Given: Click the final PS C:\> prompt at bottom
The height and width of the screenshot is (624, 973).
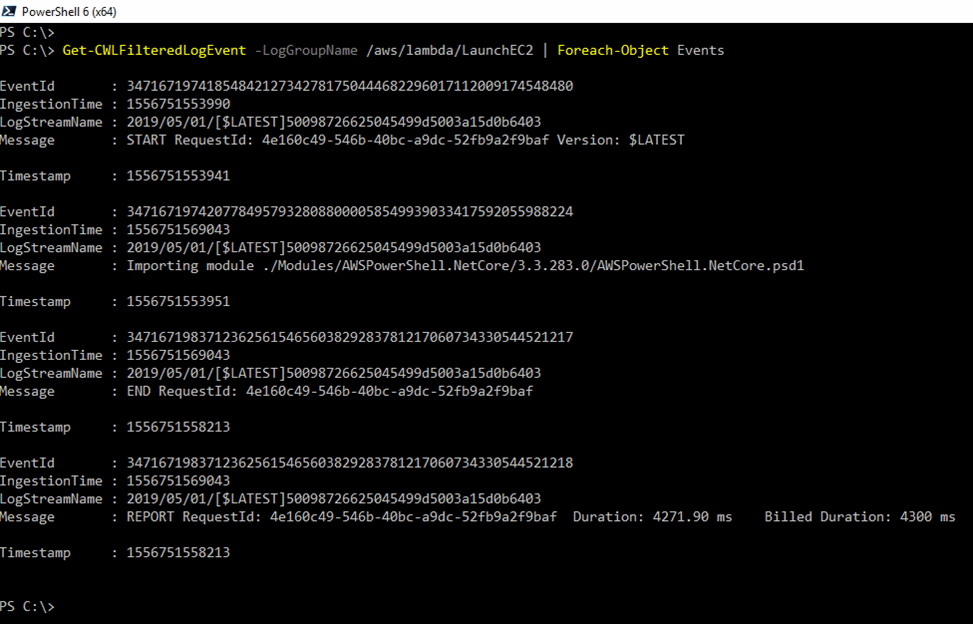Looking at the screenshot, I should [x=27, y=607].
